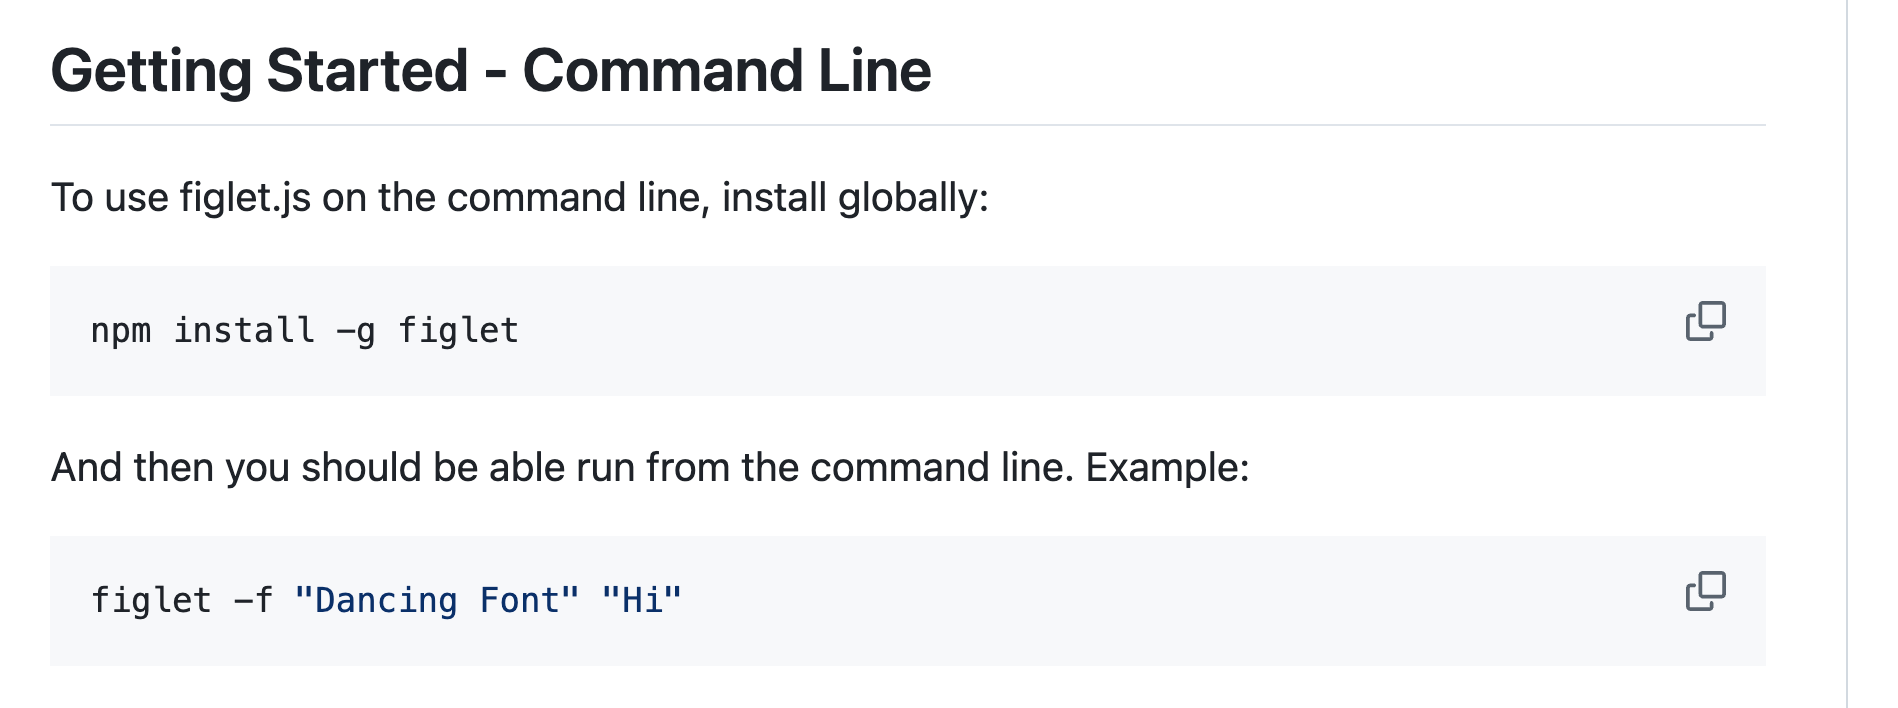Select the 'Dancing Font' string in the example

(x=435, y=600)
